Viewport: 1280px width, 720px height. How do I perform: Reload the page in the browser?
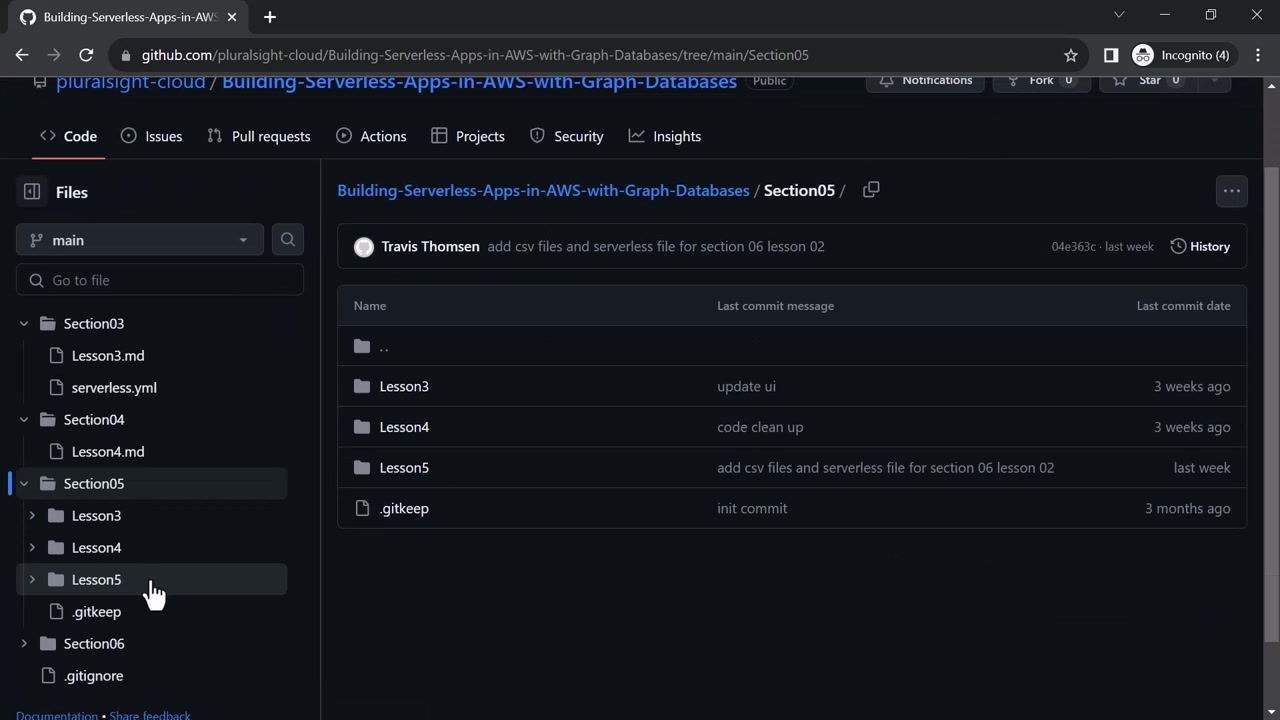point(86,55)
